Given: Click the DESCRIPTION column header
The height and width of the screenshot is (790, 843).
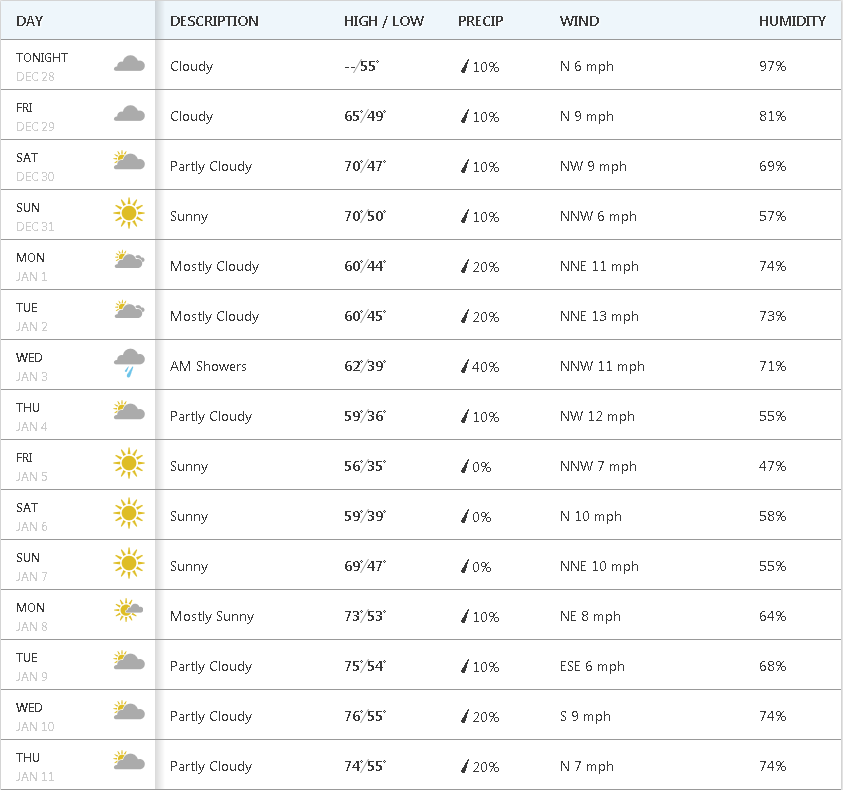Looking at the screenshot, I should pos(214,21).
